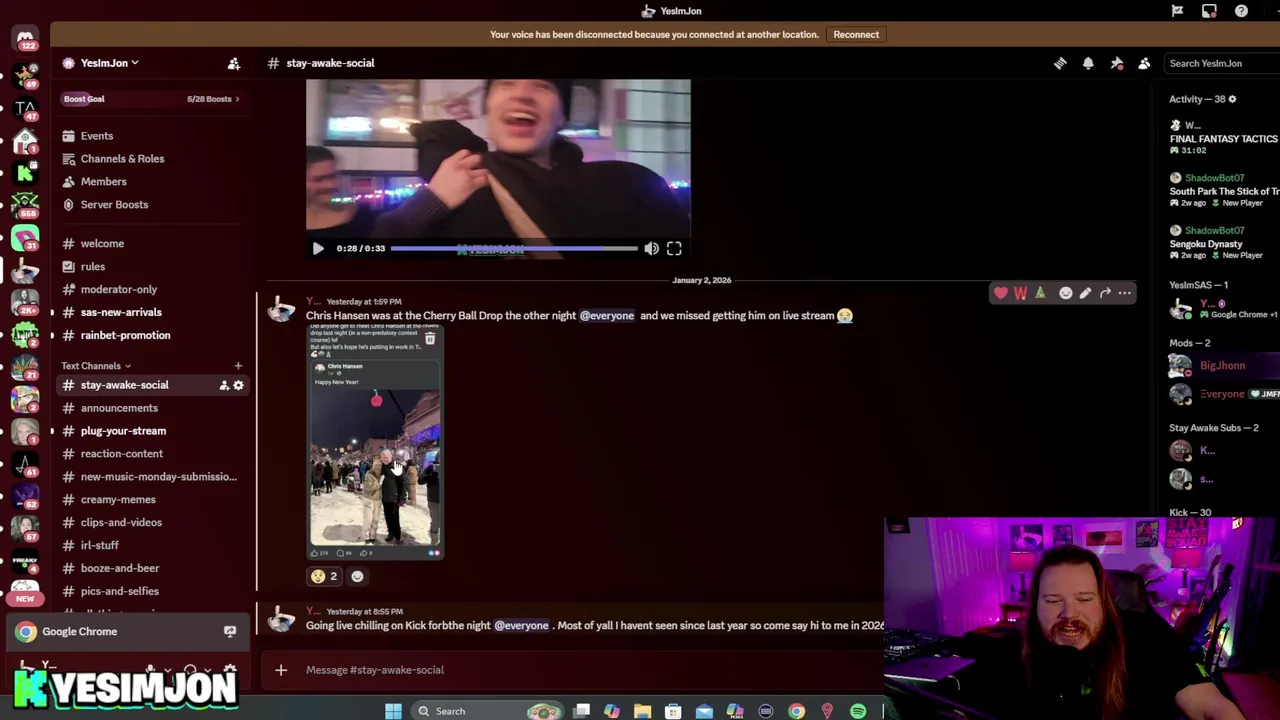Open the announcements channel
This screenshot has height=720, width=1280.
tap(119, 408)
